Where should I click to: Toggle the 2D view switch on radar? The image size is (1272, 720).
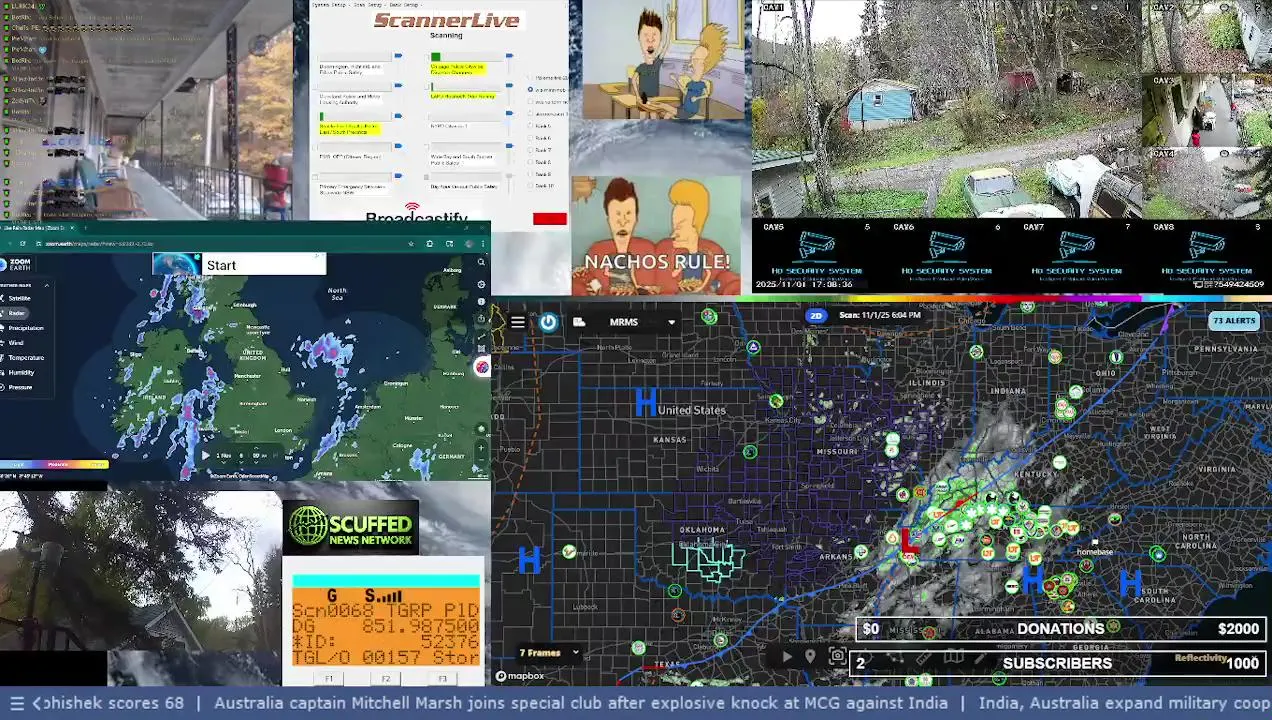(817, 315)
